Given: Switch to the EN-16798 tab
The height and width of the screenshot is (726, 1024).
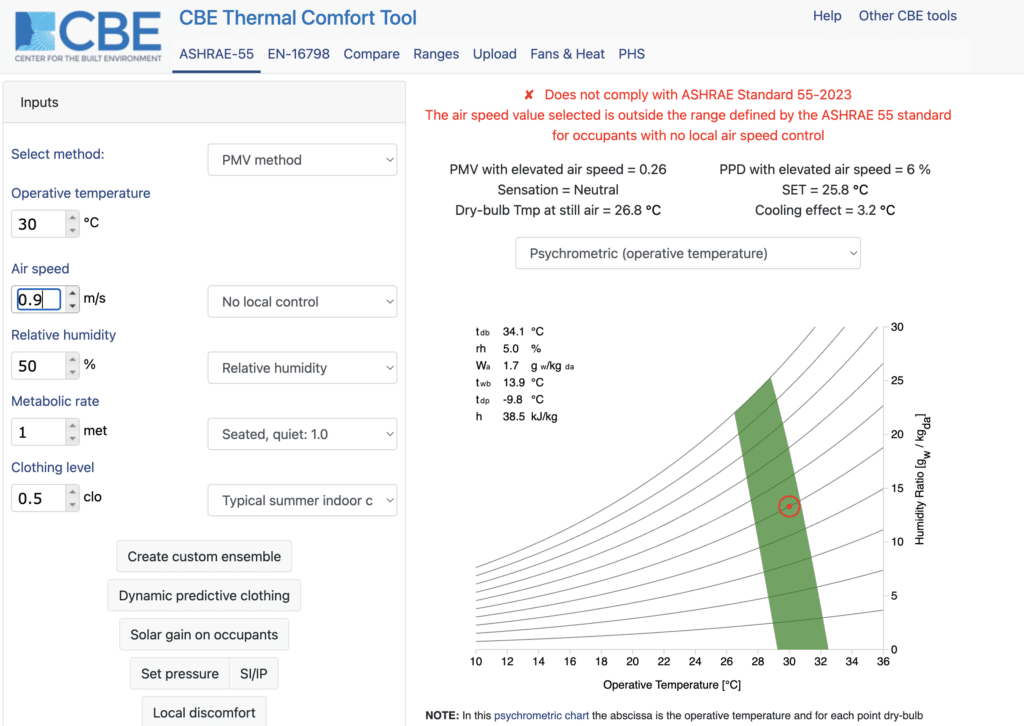Looking at the screenshot, I should 298,54.
